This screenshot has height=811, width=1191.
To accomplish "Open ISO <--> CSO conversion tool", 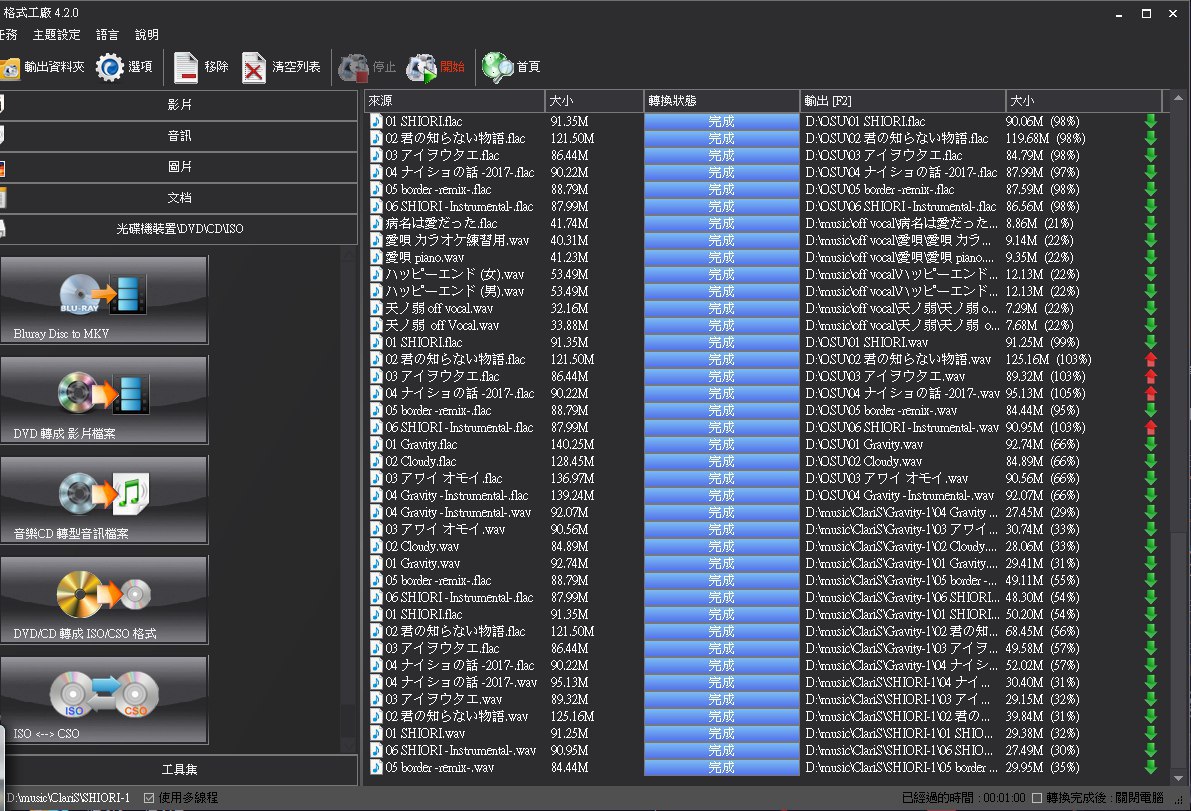I will 105,699.
